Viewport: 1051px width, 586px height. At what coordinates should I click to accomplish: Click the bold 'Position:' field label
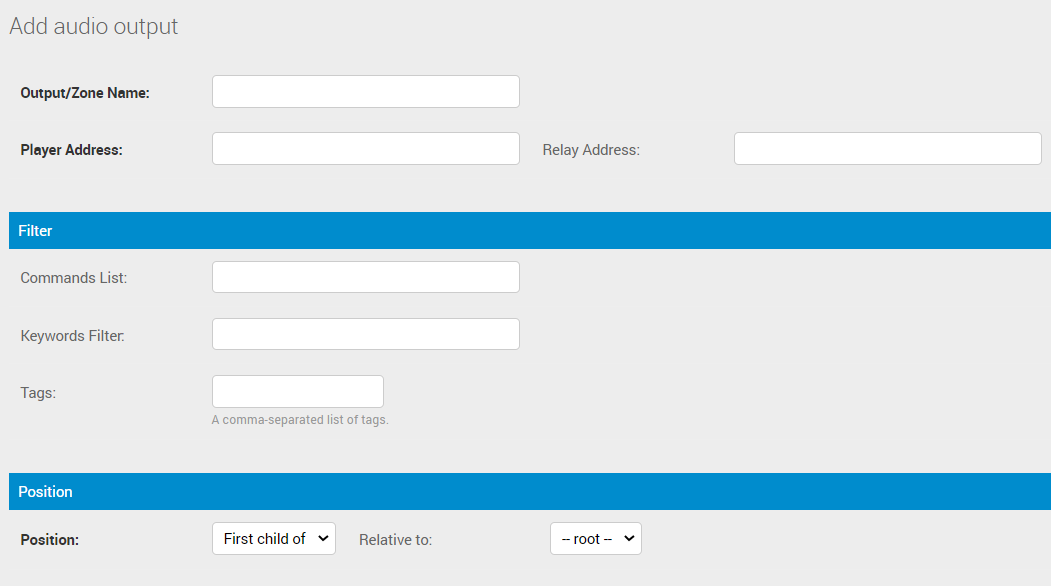(x=49, y=540)
